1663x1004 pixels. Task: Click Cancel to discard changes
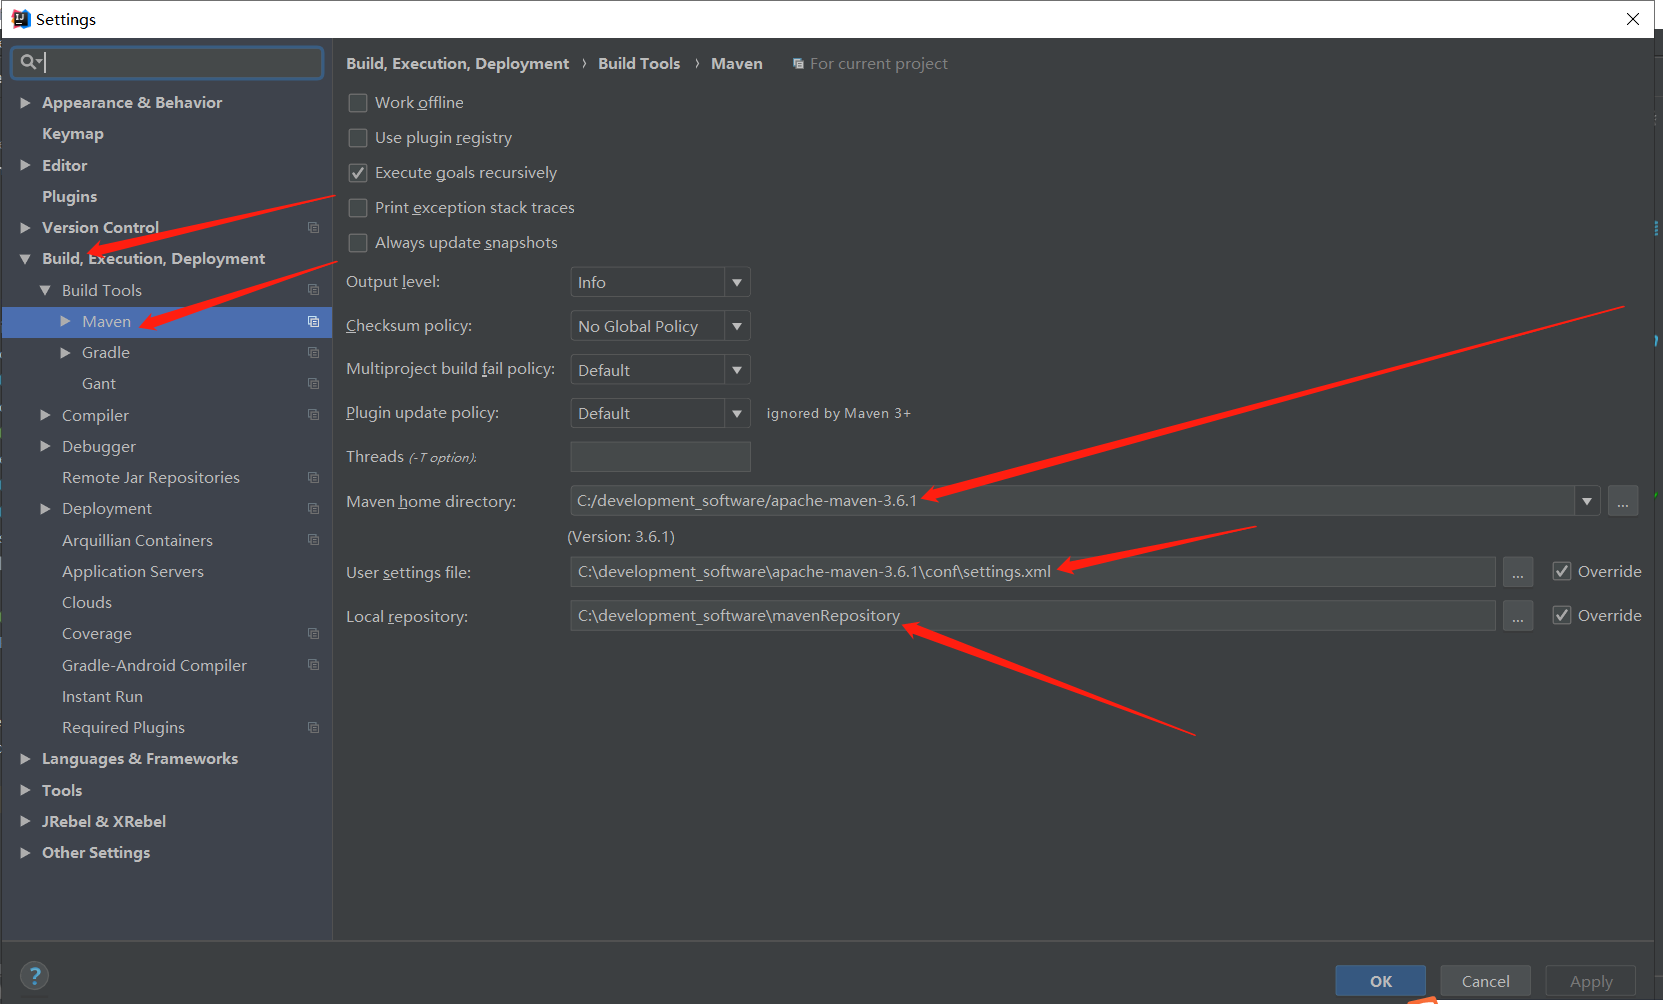coord(1486,981)
